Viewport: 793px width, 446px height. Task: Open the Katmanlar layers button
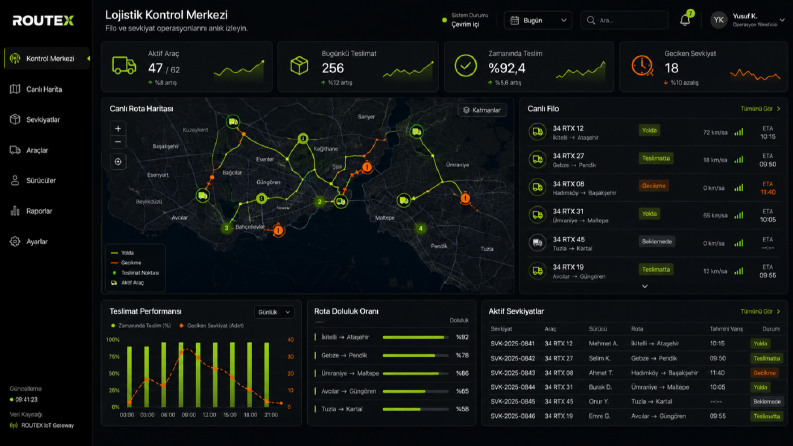pyautogui.click(x=482, y=110)
